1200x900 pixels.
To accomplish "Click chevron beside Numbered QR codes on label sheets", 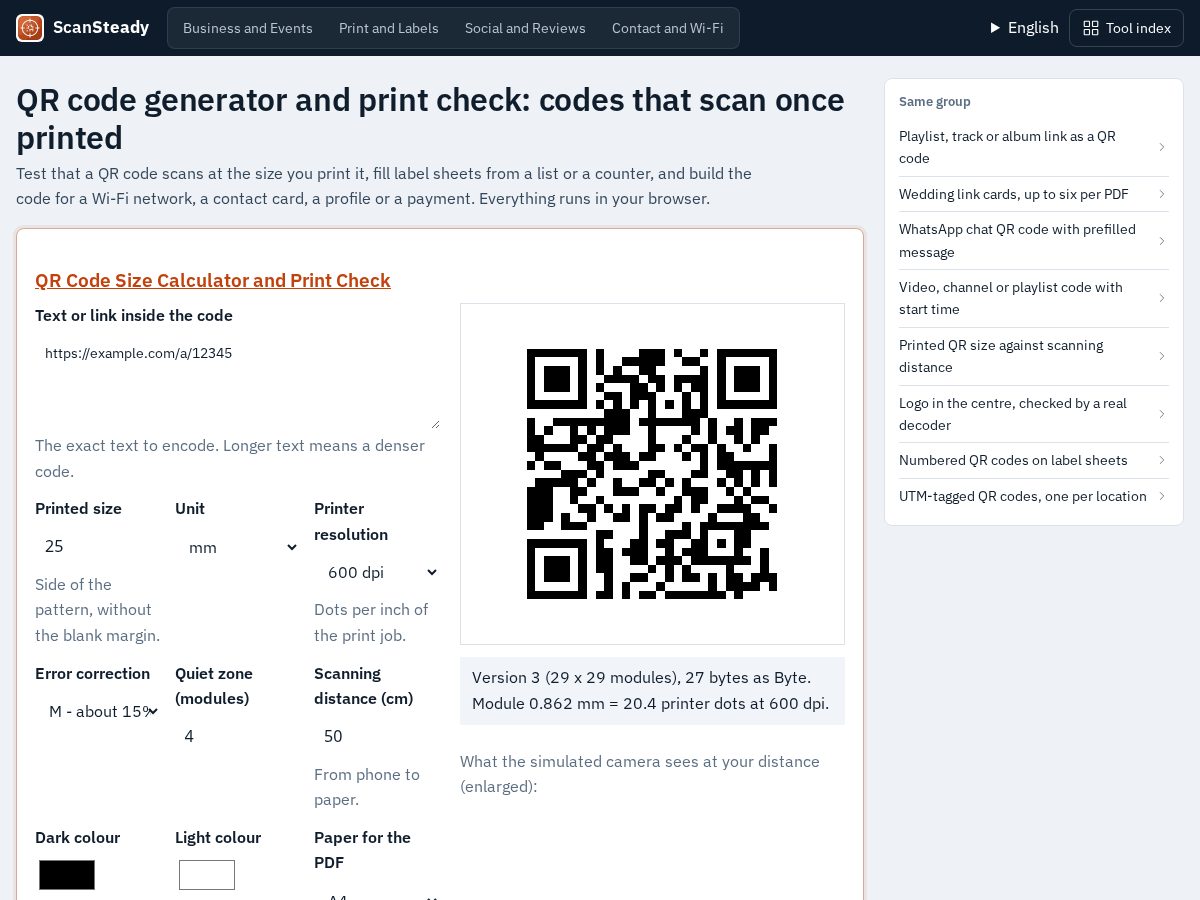I will [1162, 460].
